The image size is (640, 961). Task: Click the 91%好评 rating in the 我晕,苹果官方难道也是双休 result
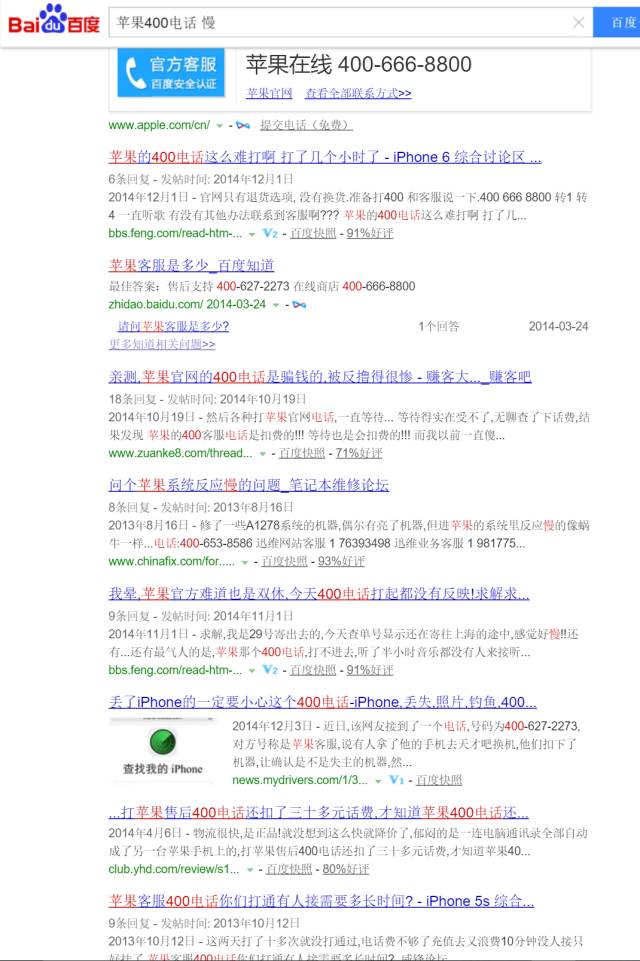(370, 670)
